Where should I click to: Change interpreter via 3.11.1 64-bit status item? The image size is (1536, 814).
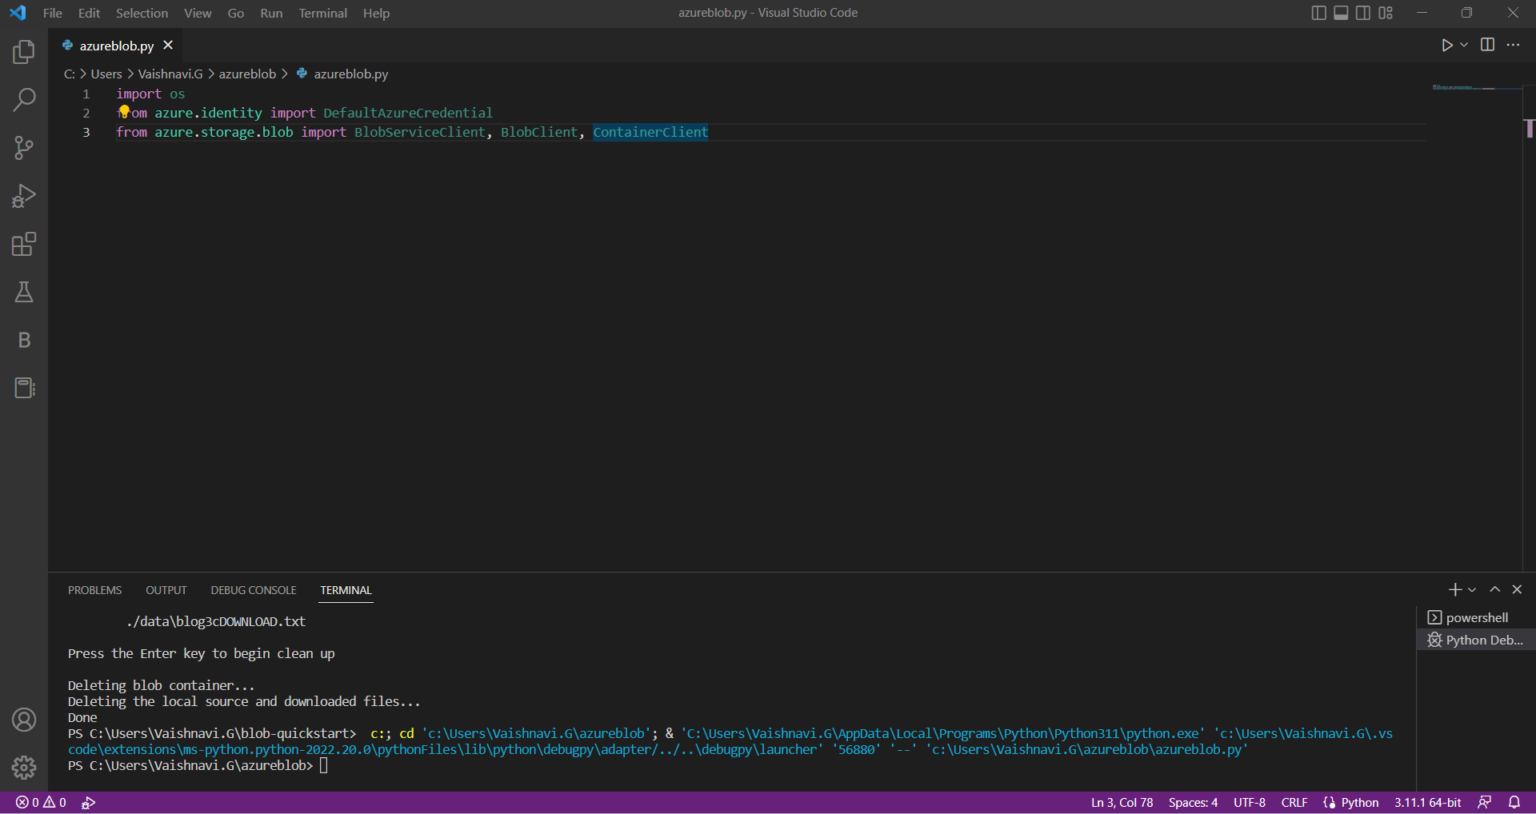(1427, 801)
